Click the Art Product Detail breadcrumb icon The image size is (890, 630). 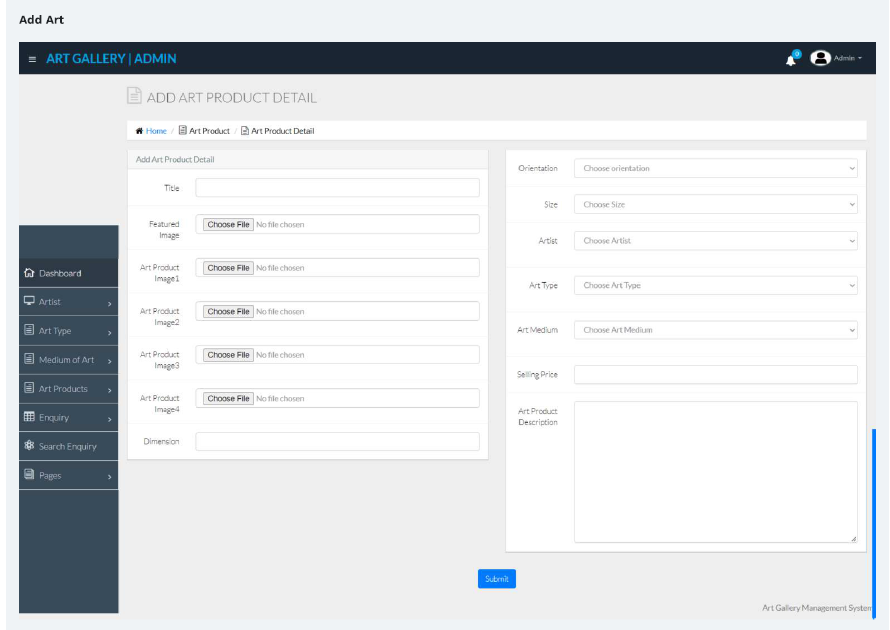coord(245,131)
